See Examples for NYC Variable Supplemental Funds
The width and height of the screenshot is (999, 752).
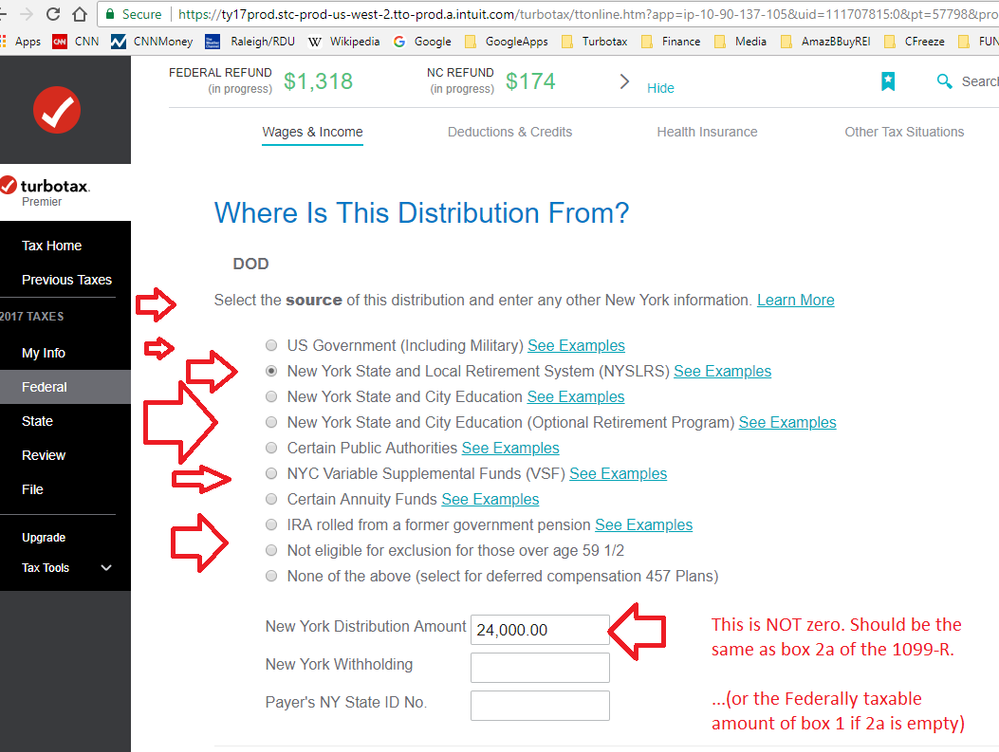pyautogui.click(x=618, y=474)
